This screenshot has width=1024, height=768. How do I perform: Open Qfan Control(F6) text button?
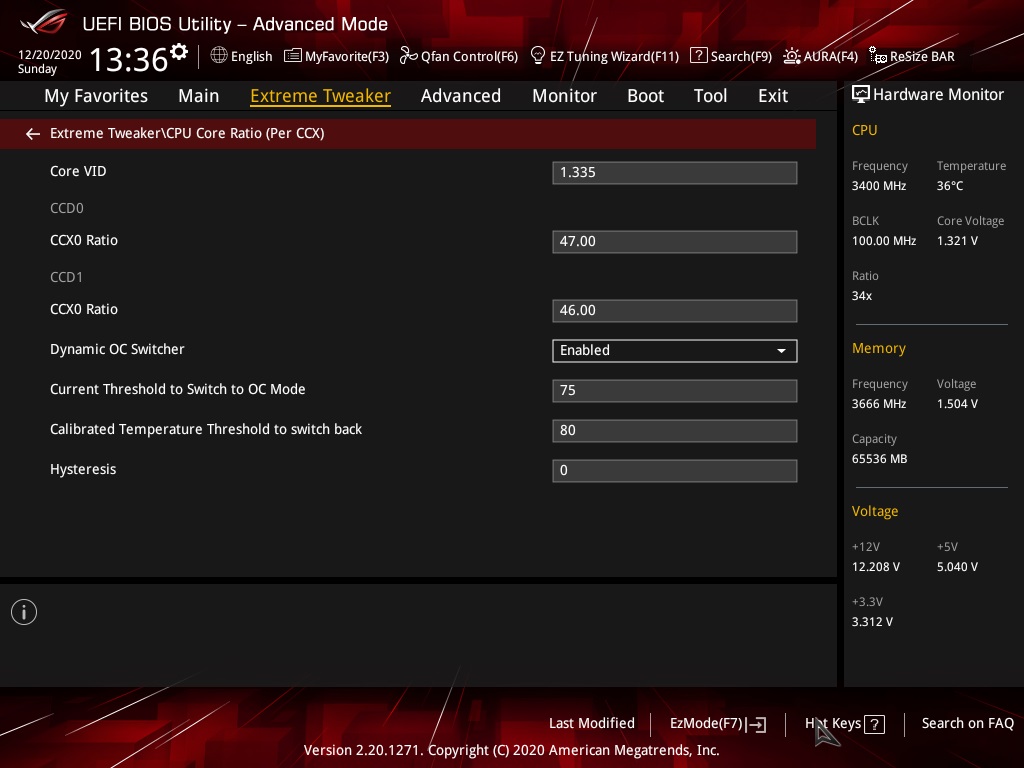click(470, 56)
